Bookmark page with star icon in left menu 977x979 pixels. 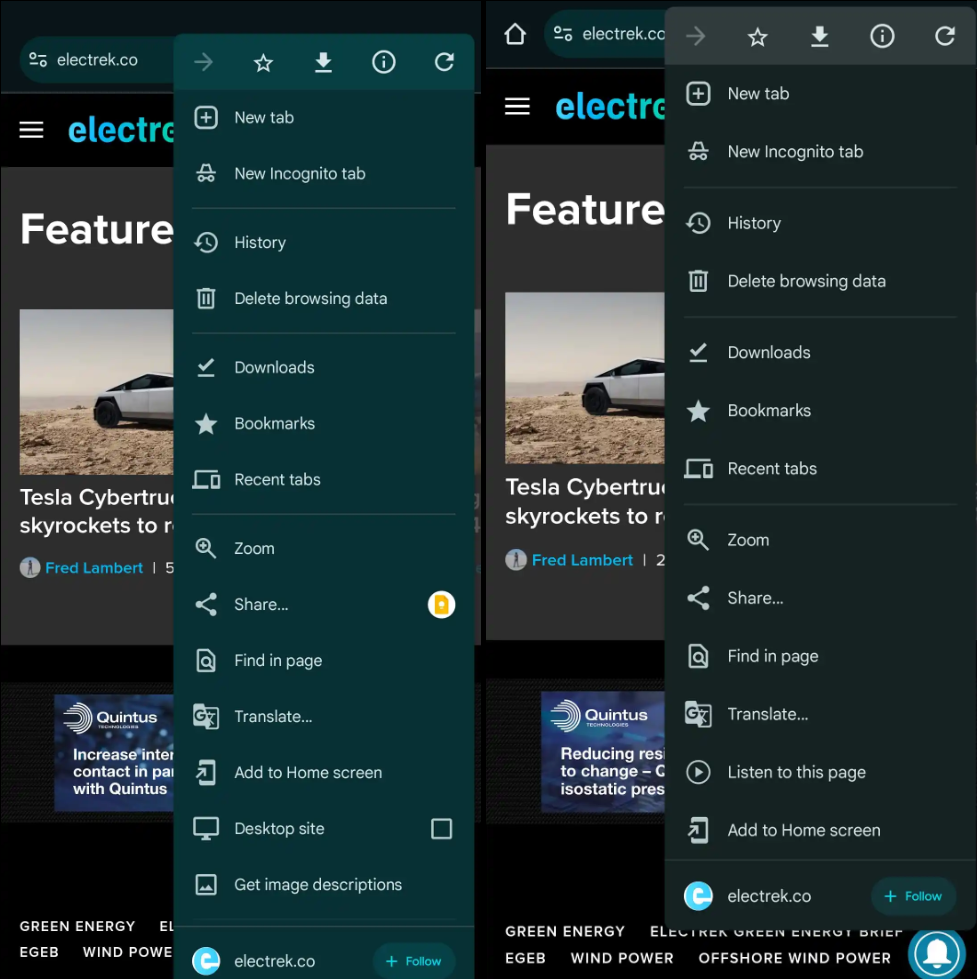(263, 62)
